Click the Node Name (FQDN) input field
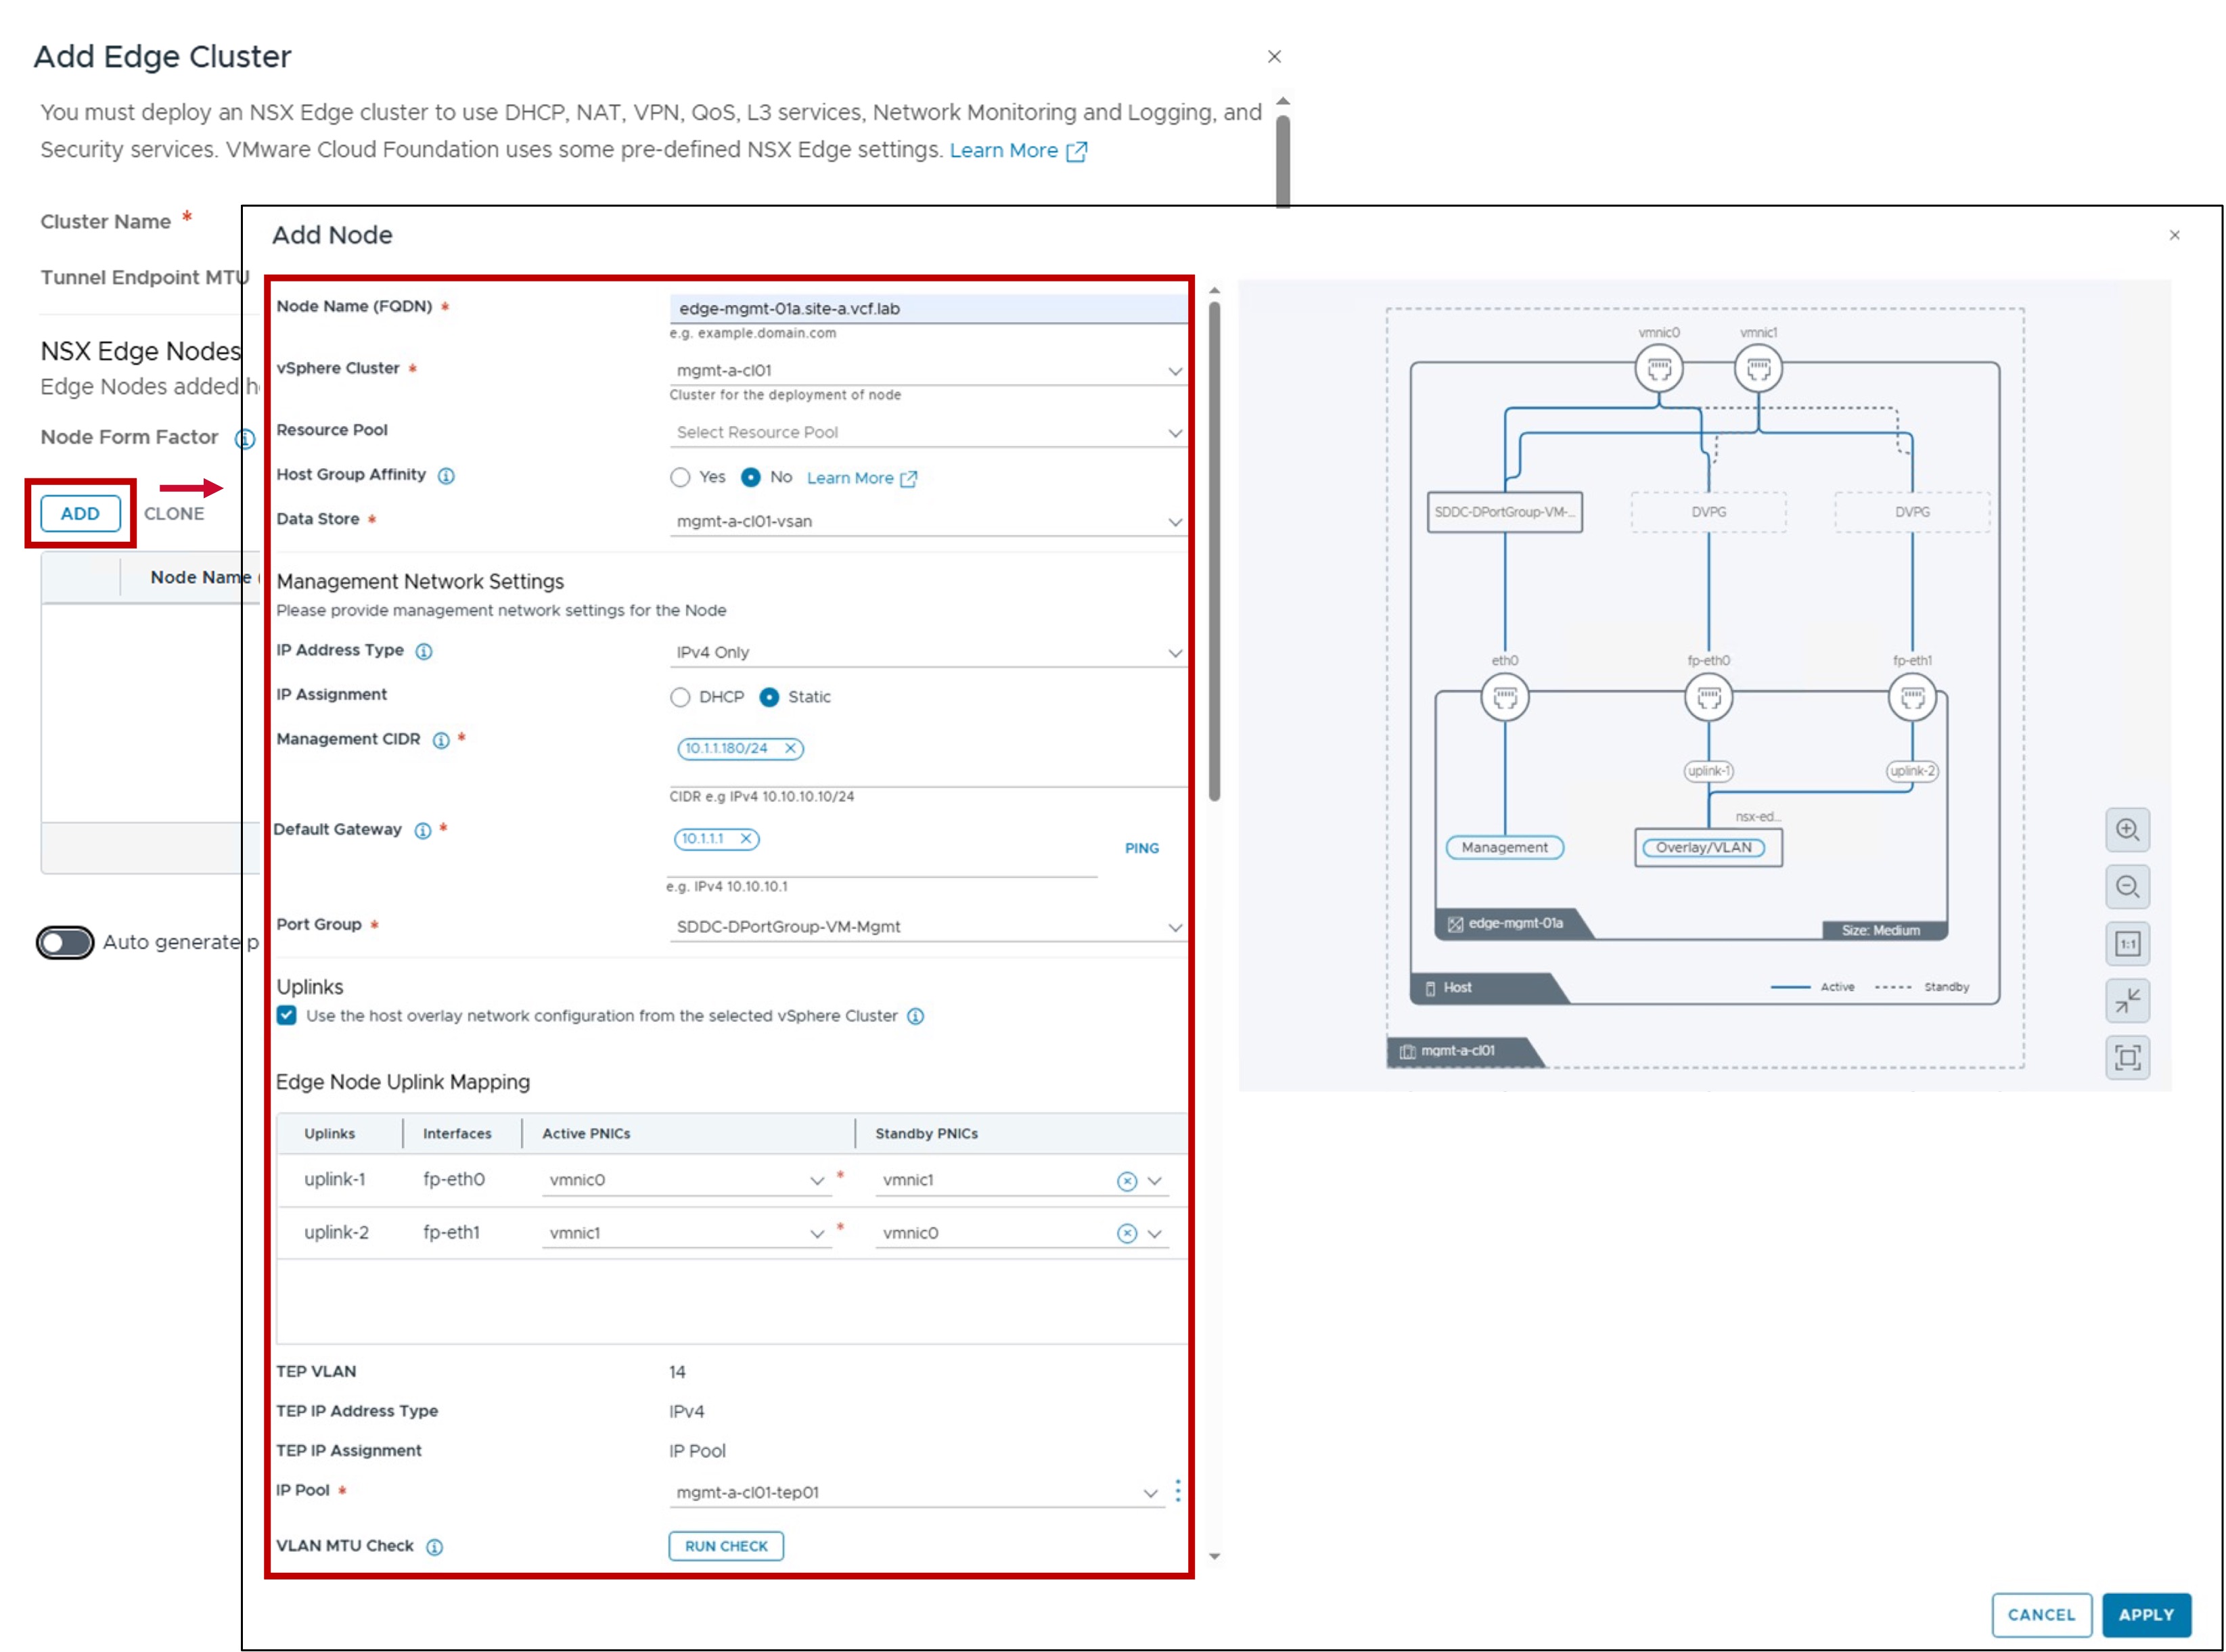Image resolution: width=2226 pixels, height=1652 pixels. click(929, 309)
